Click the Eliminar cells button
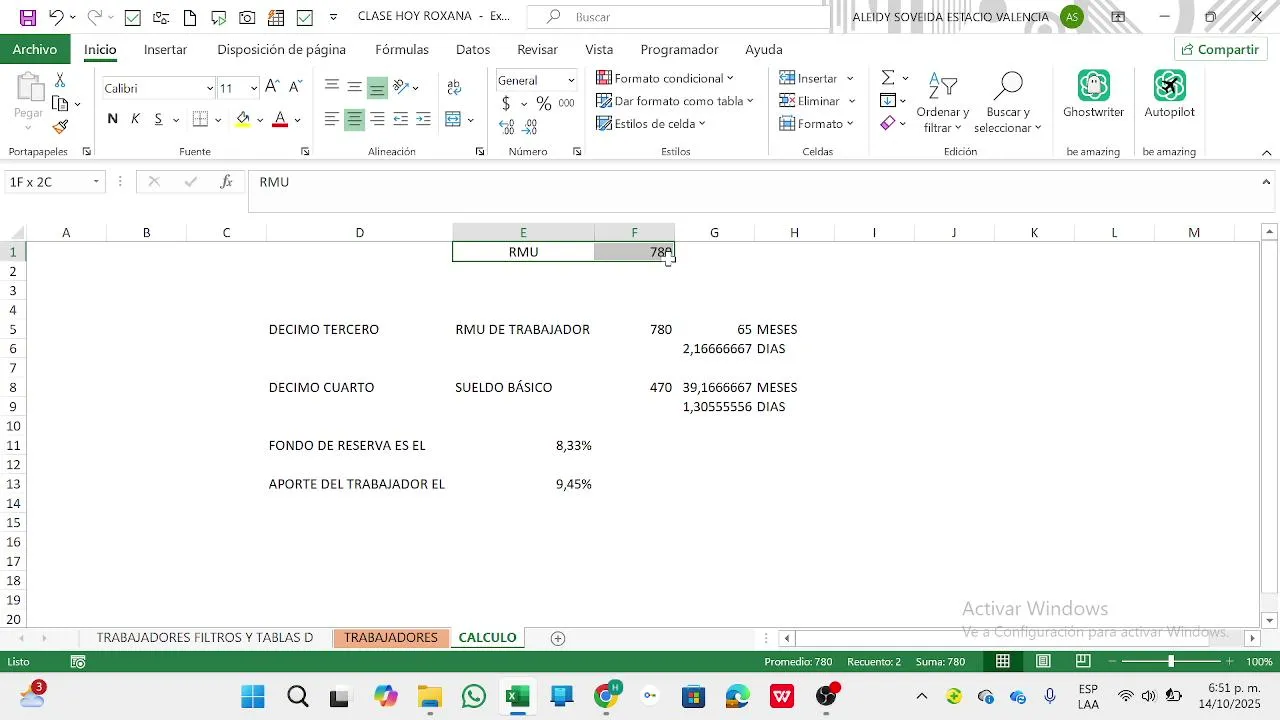Viewport: 1280px width, 720px height. pos(810,101)
